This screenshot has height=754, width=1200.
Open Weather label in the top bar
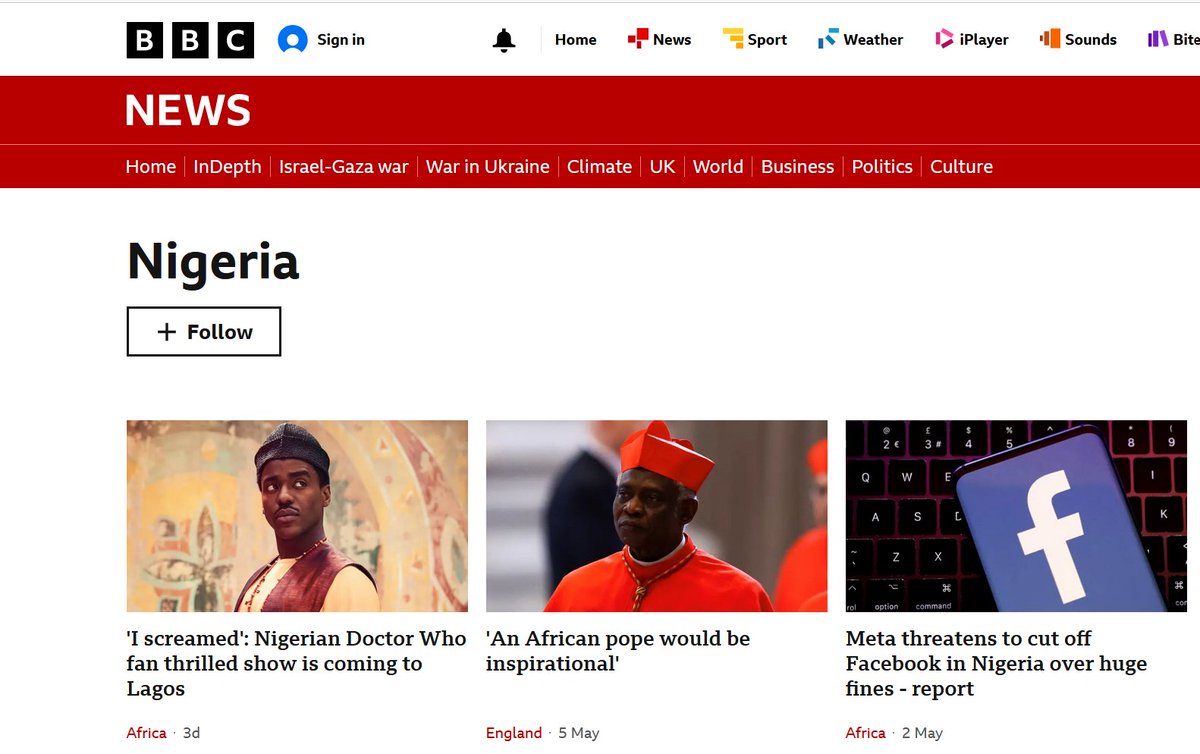tap(873, 40)
